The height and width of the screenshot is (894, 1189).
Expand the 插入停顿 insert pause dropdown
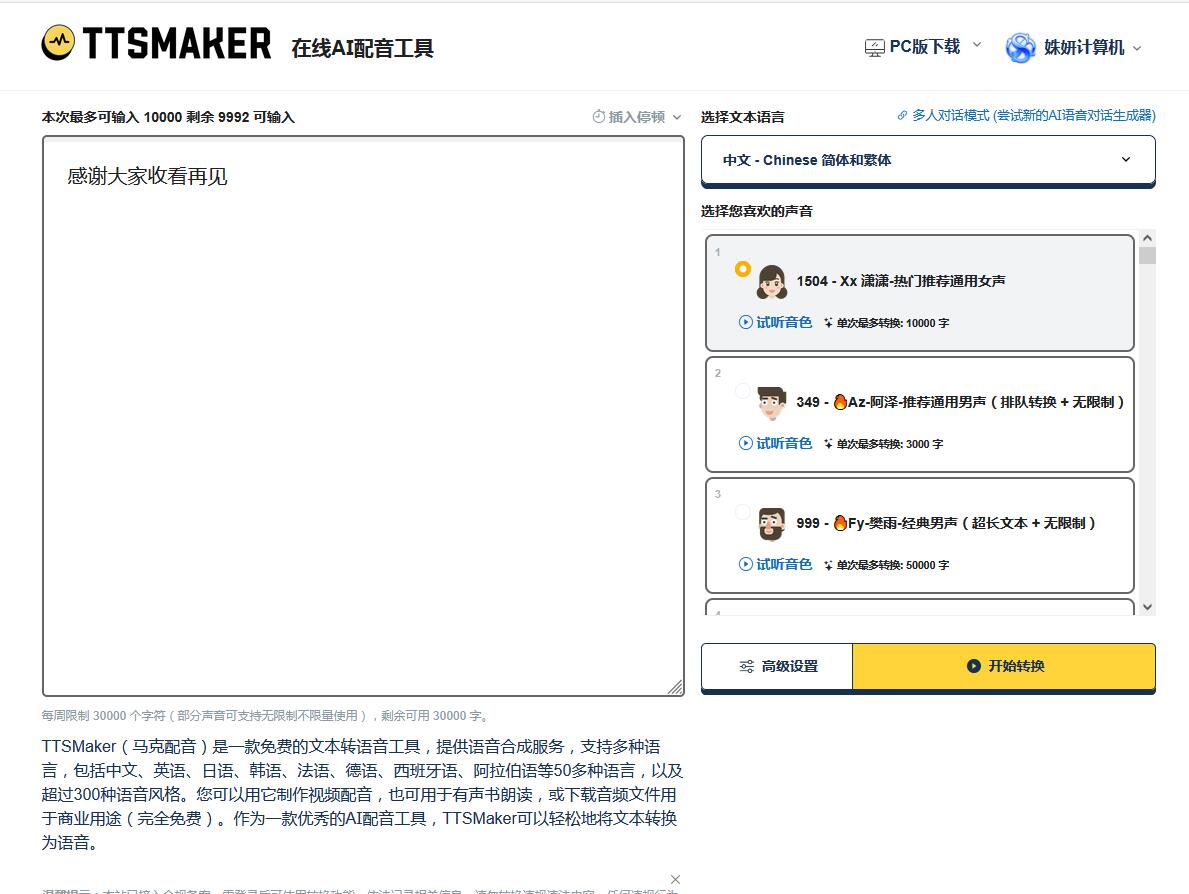[637, 117]
